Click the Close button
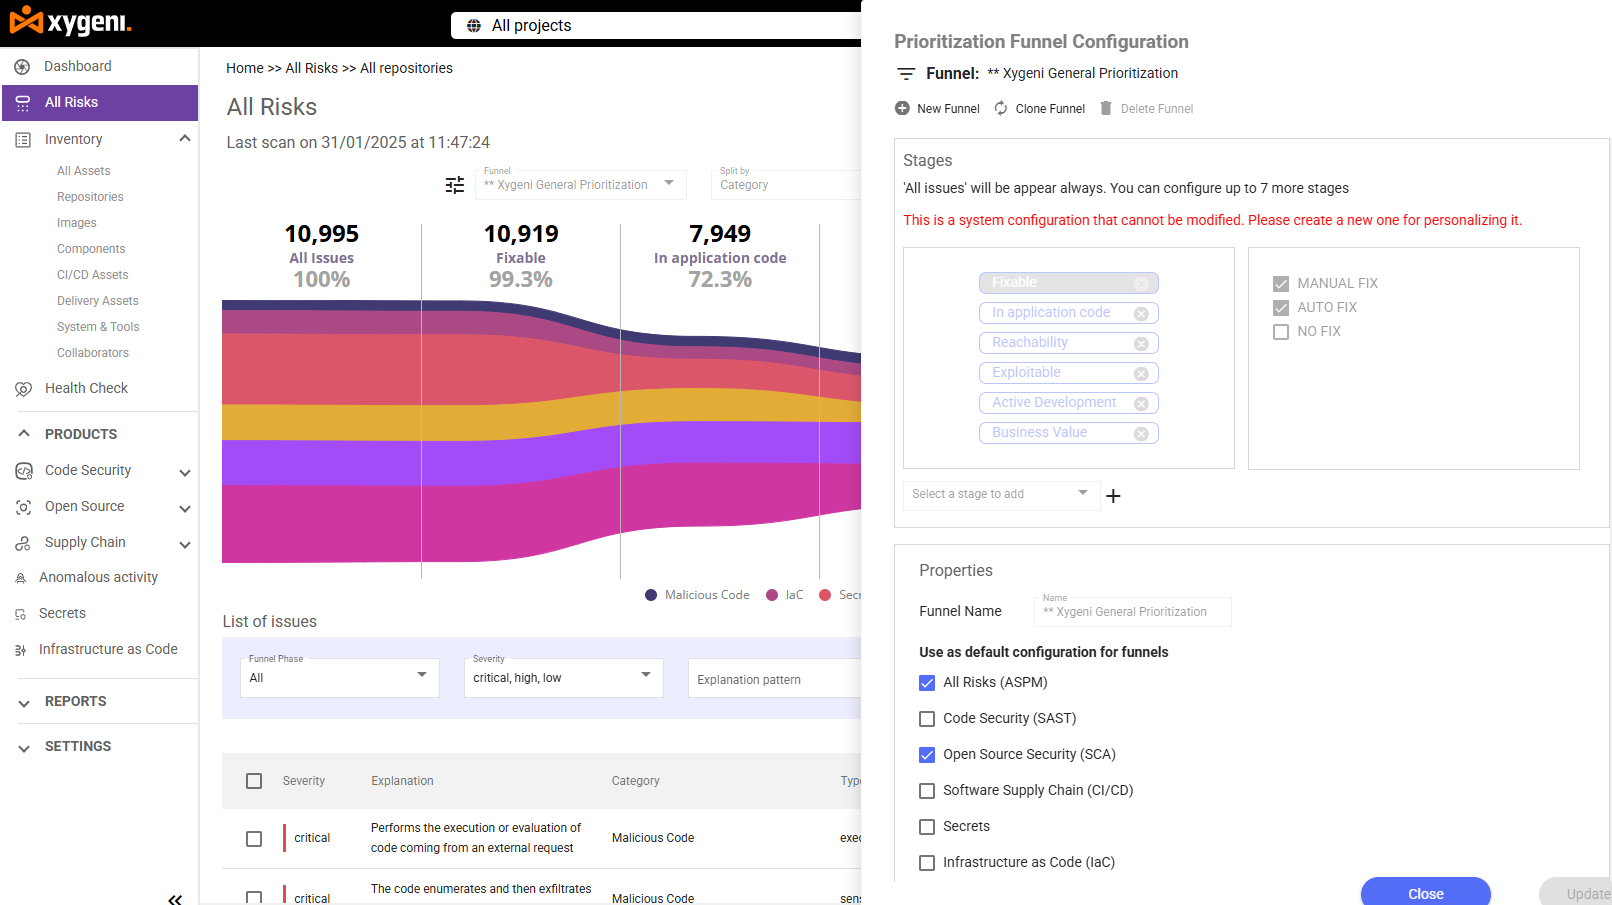The image size is (1612, 905). tap(1425, 892)
